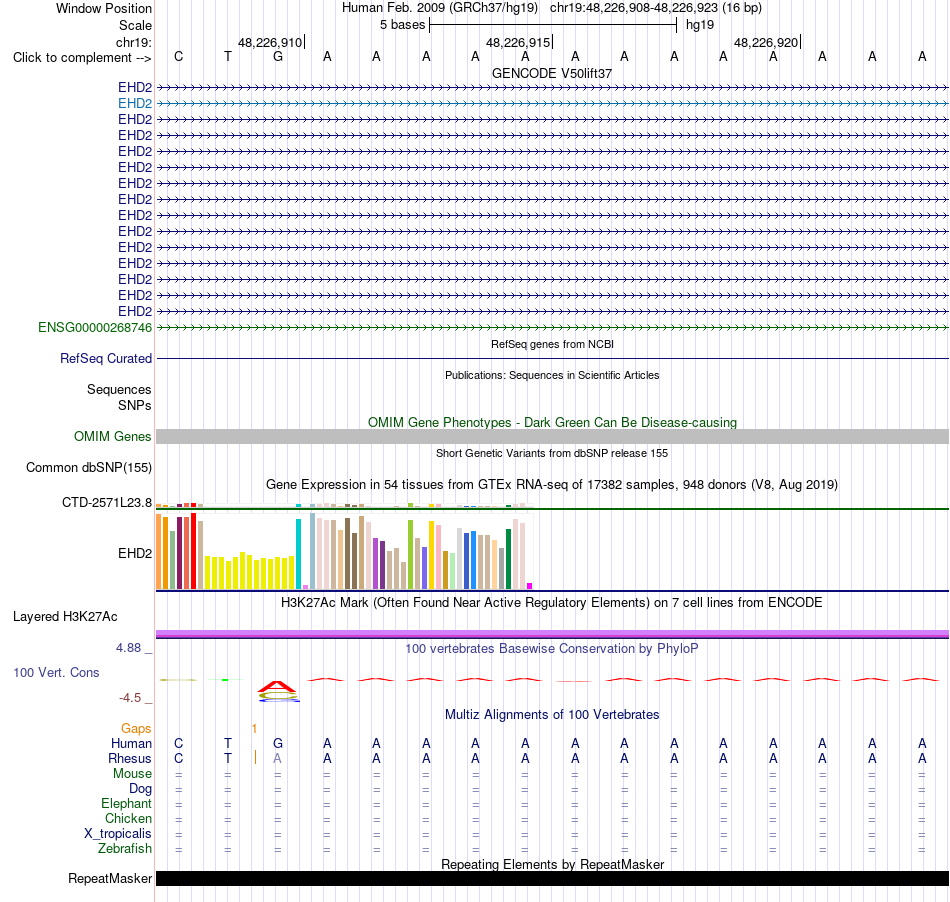Open Repeating Elements by RepeatMasker title
Image resolution: width=950 pixels, height=902 pixels.
pos(552,864)
